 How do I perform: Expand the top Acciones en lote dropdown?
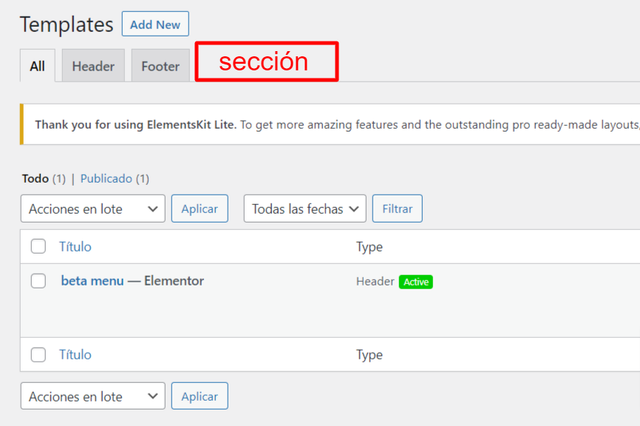point(93,209)
